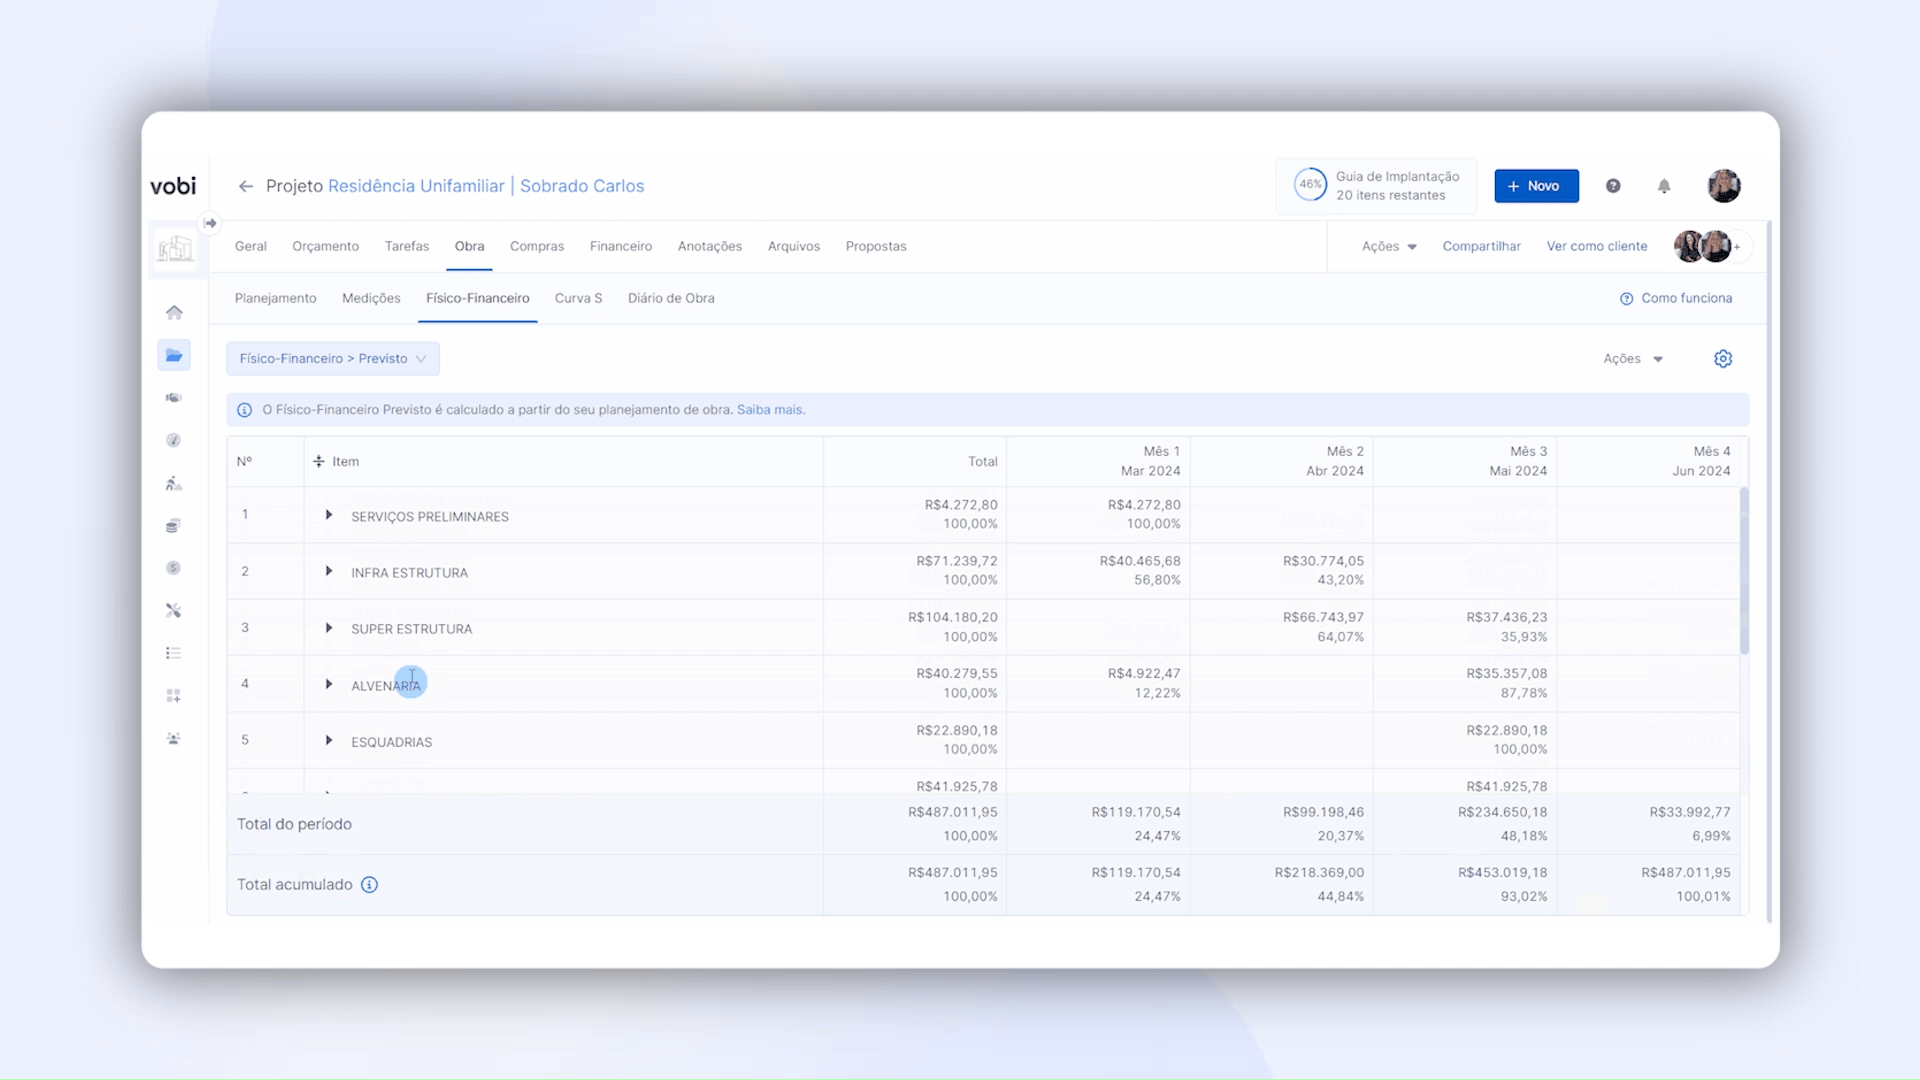Open the Físico-Financeiro > Previsto dropdown
Screen dimensions: 1920x1080
[x=333, y=359]
